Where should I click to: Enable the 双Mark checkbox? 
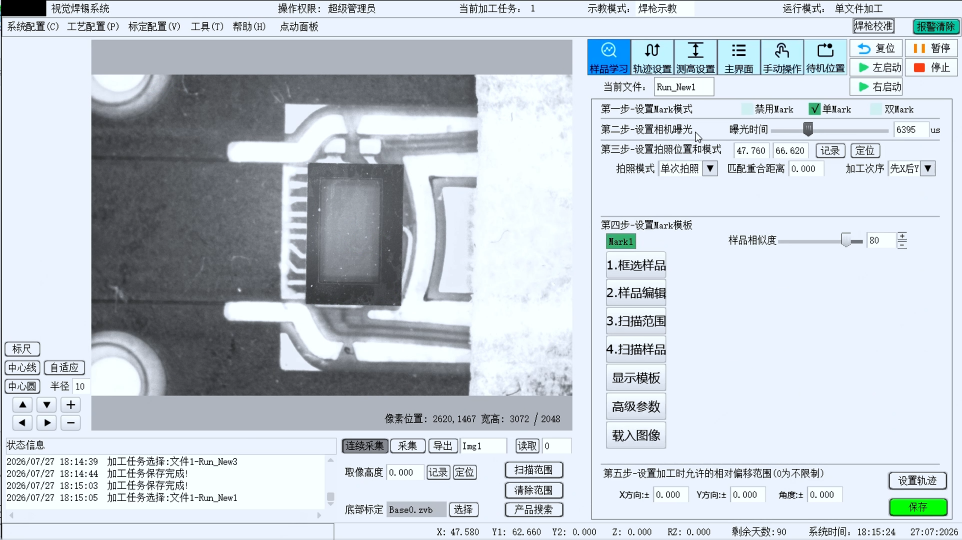(876, 109)
